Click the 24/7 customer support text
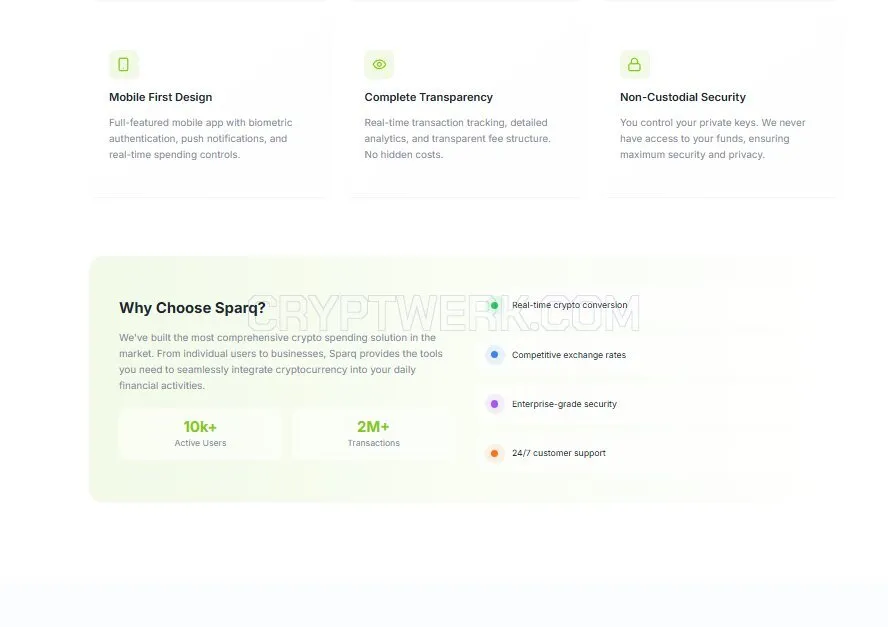The image size is (888, 627). tap(558, 453)
